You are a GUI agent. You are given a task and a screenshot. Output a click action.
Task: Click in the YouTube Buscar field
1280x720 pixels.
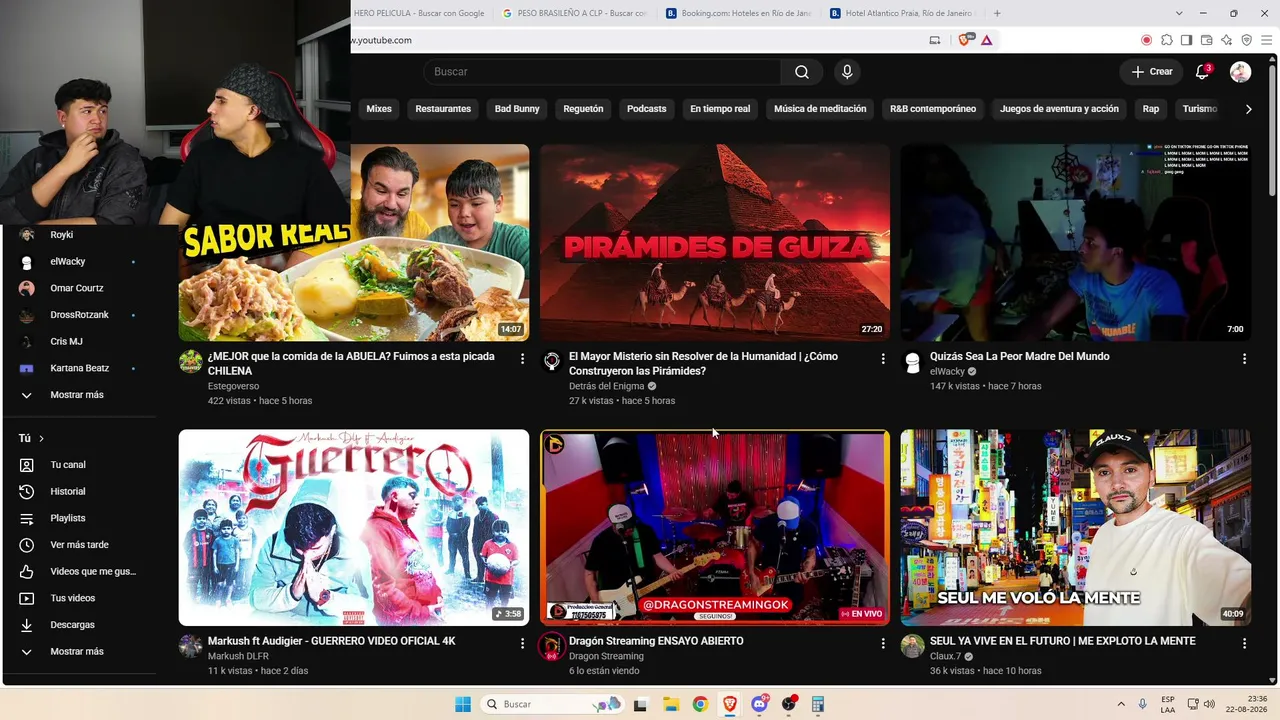pos(602,72)
